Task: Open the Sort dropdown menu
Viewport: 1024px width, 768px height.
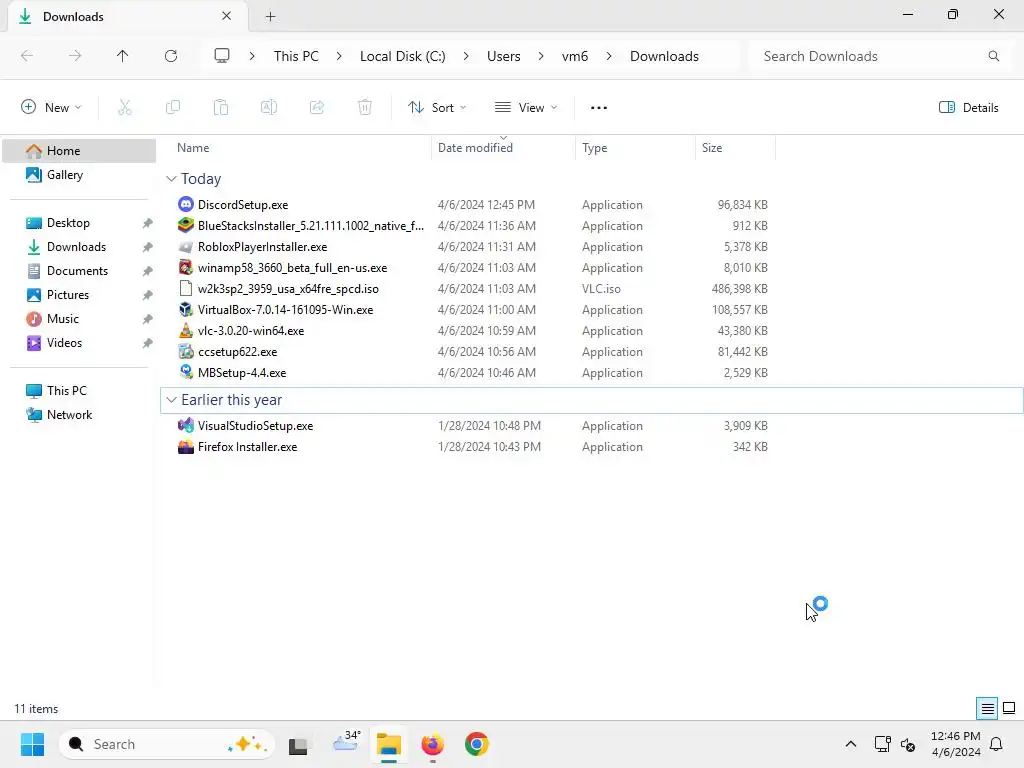Action: point(437,108)
